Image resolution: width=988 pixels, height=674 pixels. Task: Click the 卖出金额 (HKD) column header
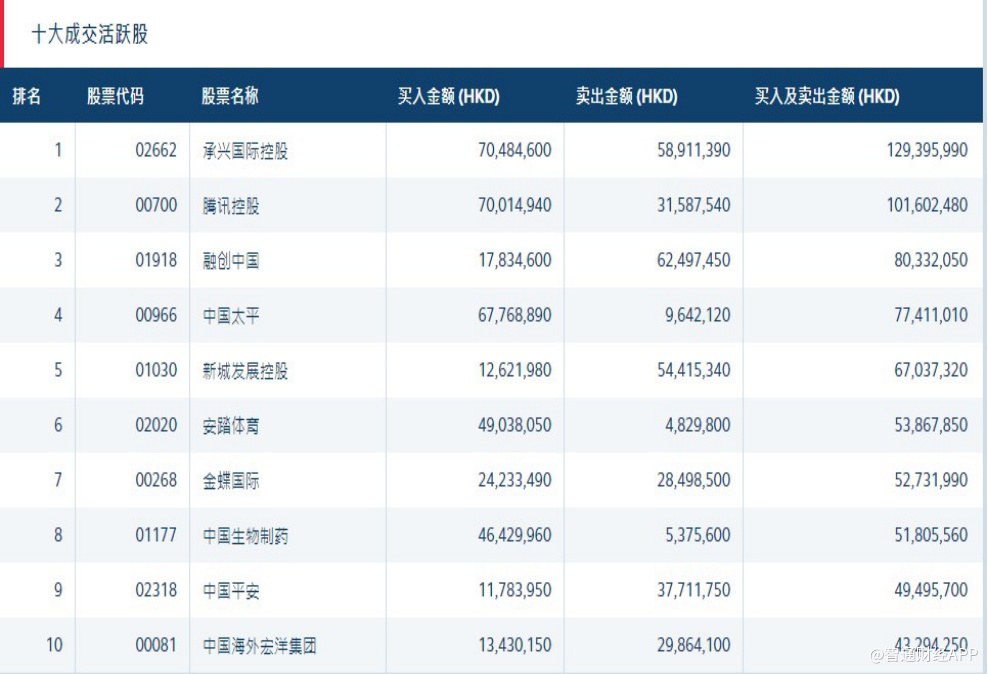coord(627,96)
